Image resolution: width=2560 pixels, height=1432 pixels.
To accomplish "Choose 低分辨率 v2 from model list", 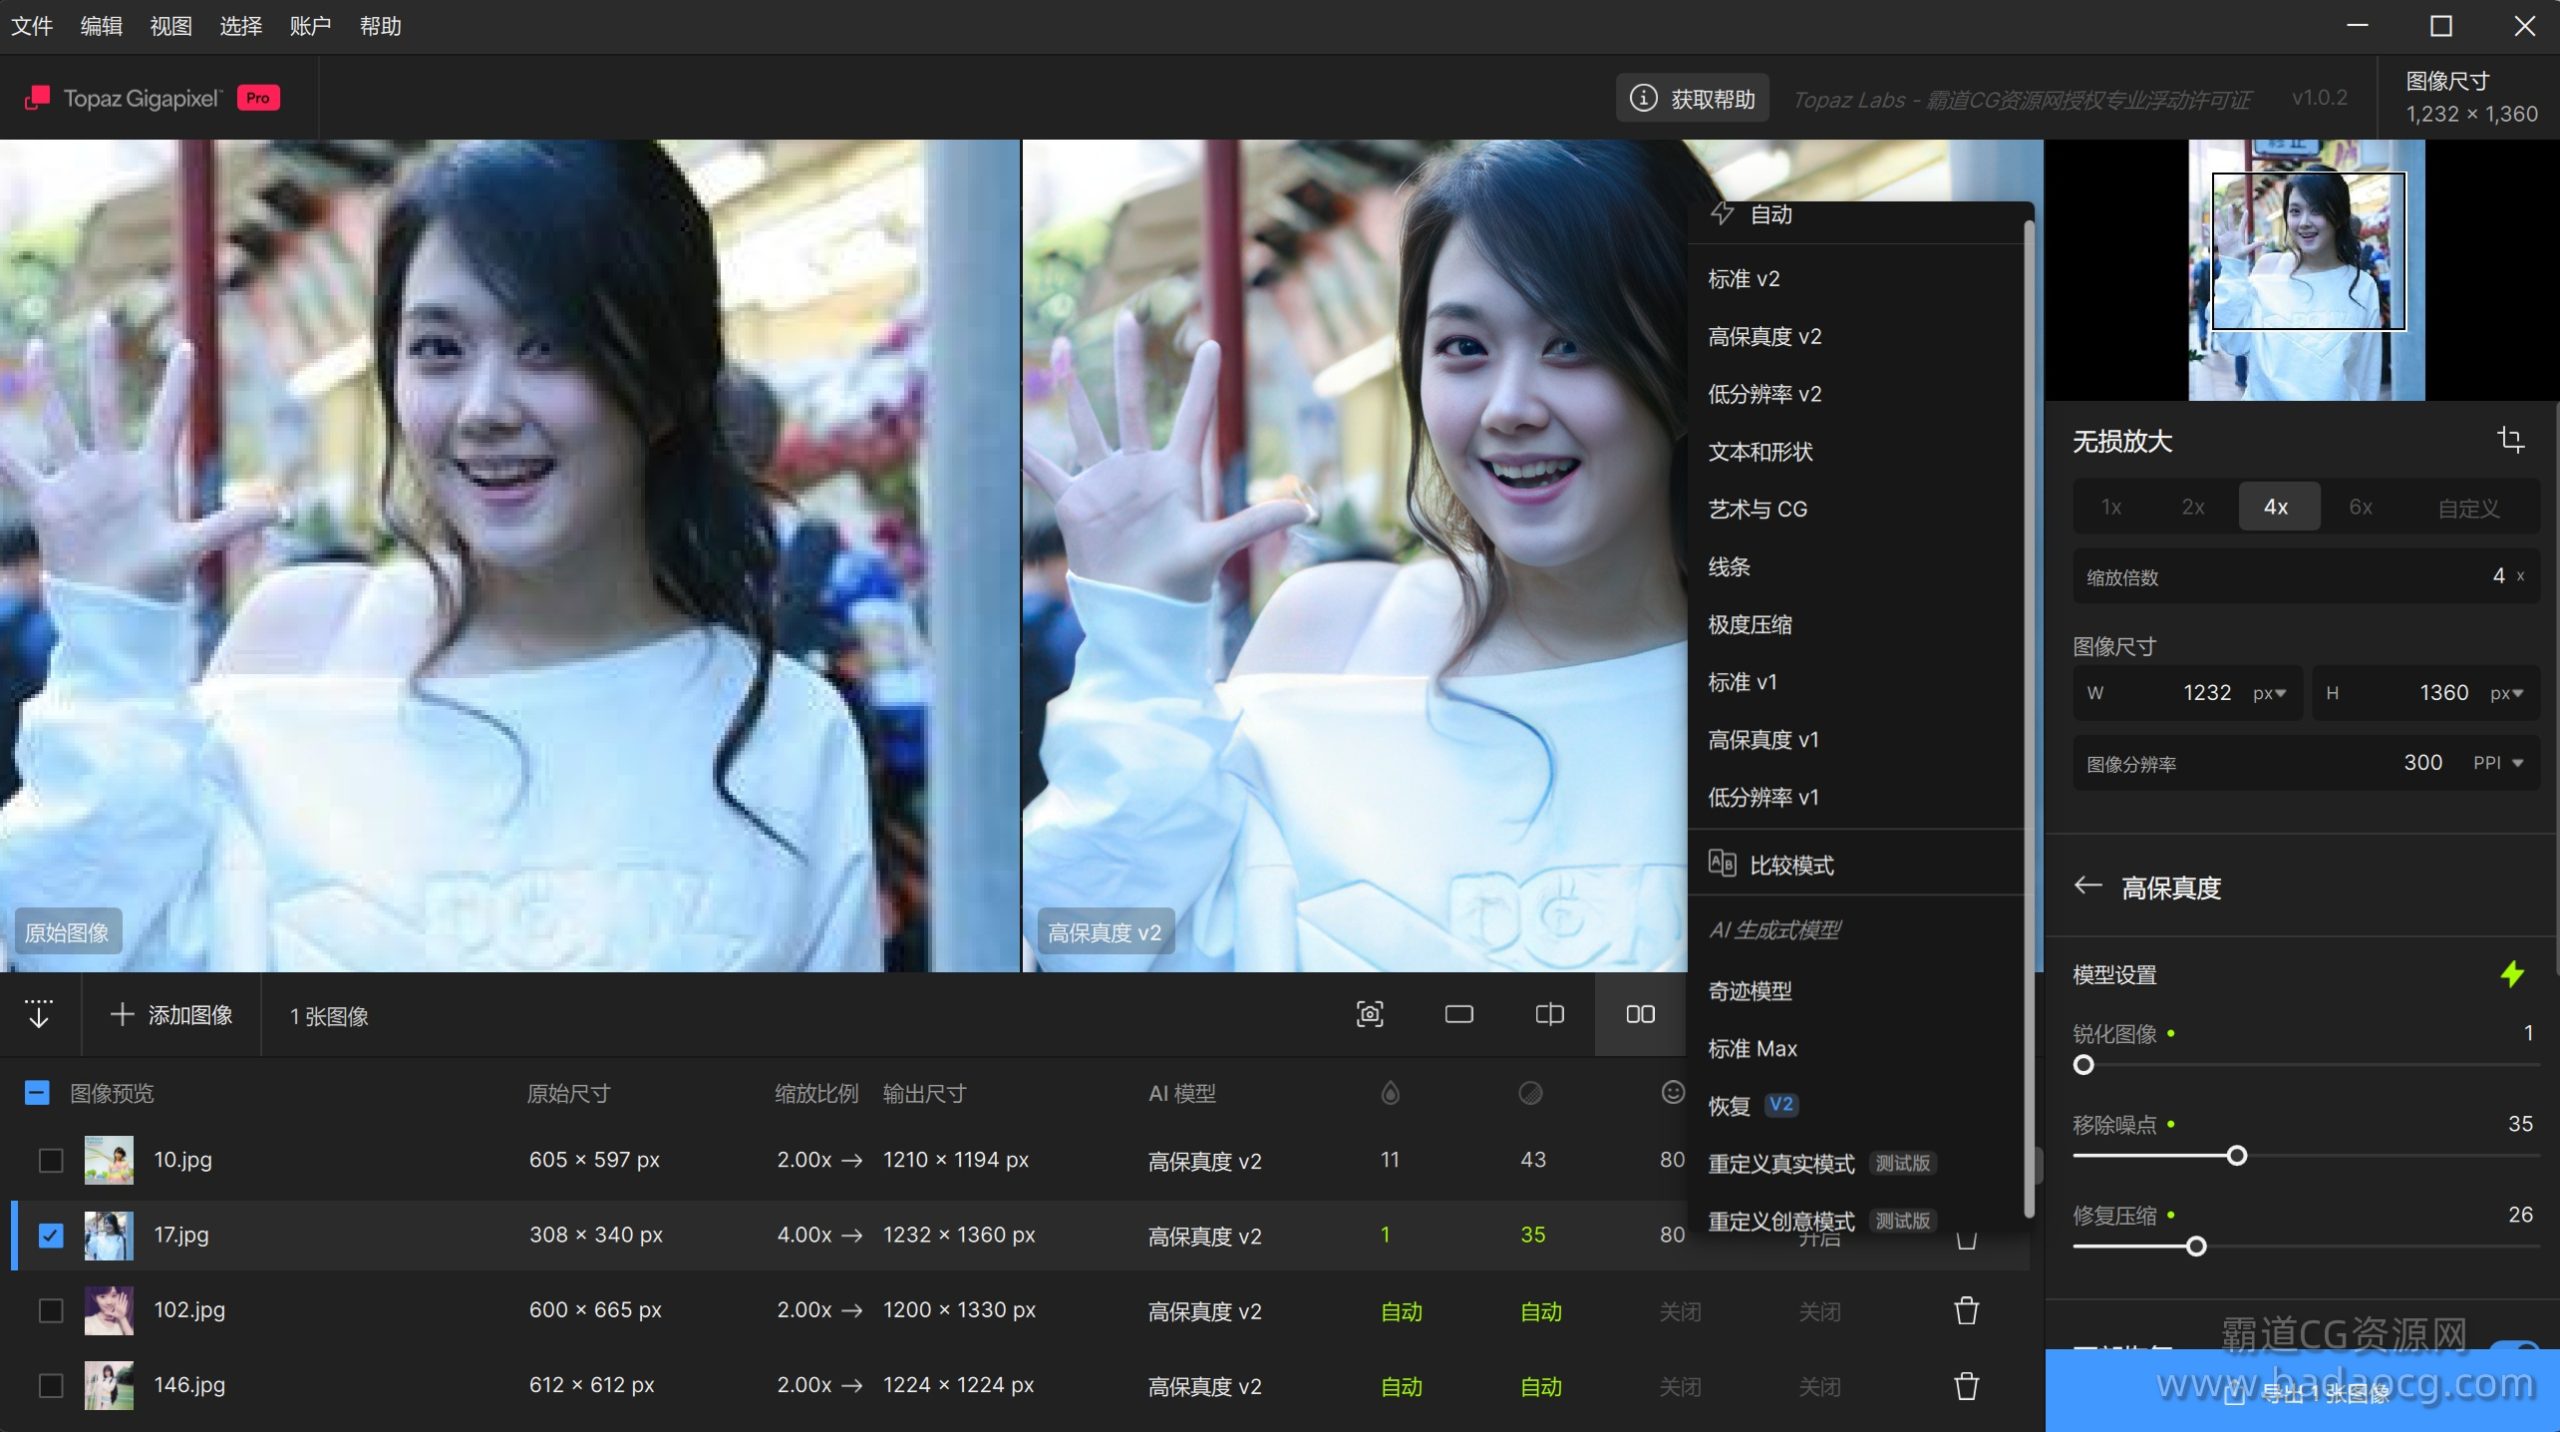I will pos(1764,394).
